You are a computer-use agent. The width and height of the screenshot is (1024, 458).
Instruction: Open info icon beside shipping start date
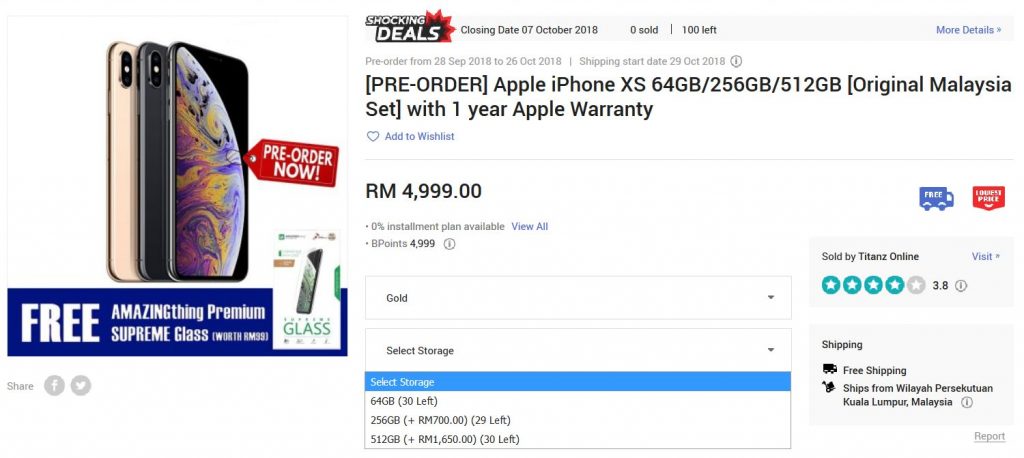point(736,61)
